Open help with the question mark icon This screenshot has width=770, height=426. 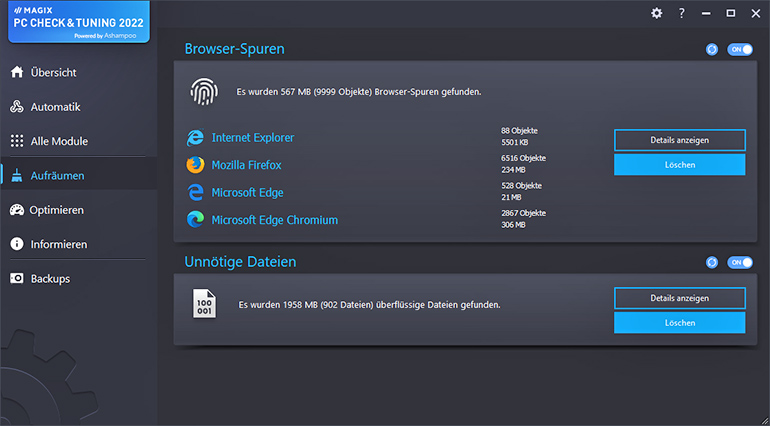(x=682, y=13)
